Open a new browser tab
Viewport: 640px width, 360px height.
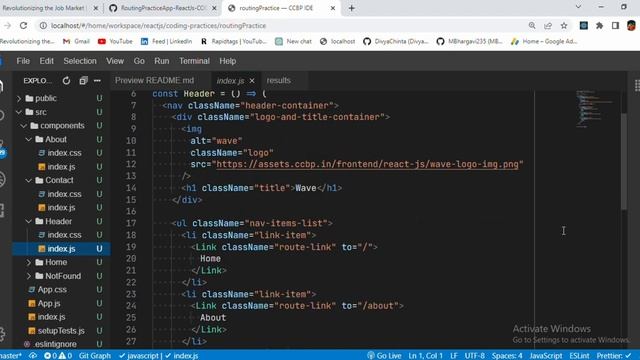tap(351, 8)
